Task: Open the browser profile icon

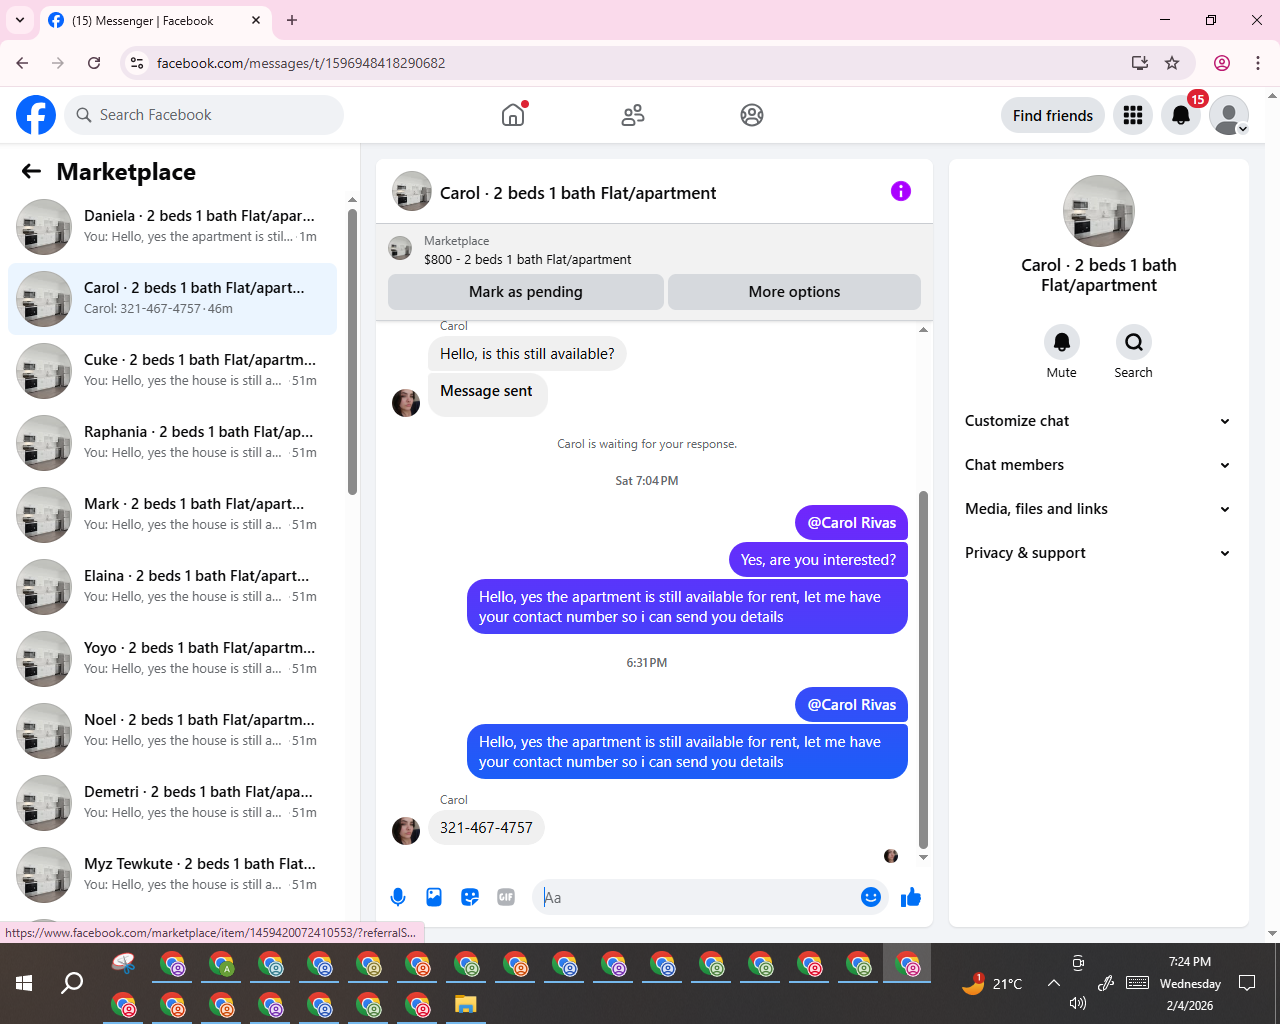Action: 1222,63
